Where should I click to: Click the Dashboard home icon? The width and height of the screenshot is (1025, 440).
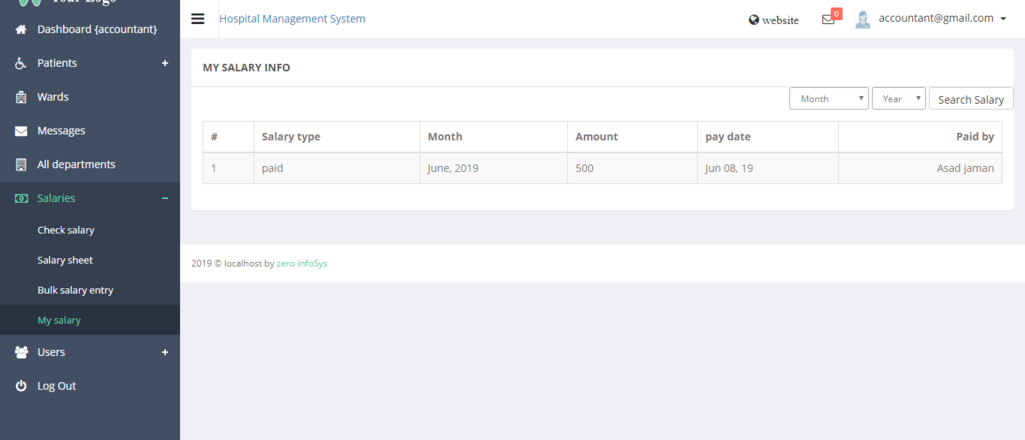click(21, 30)
